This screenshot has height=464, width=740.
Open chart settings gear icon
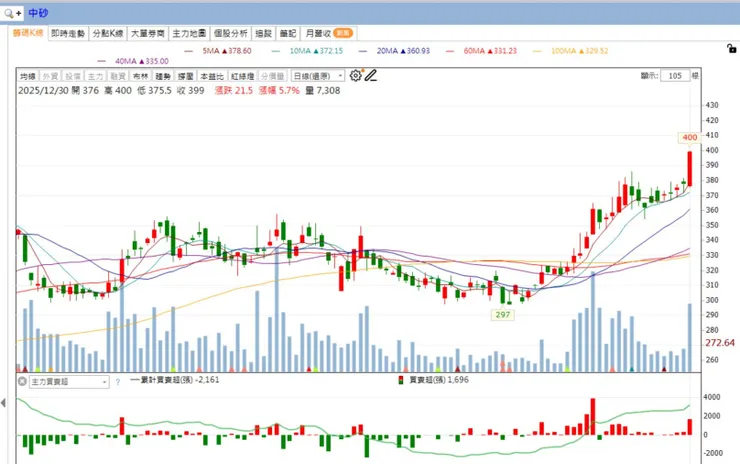tap(356, 76)
